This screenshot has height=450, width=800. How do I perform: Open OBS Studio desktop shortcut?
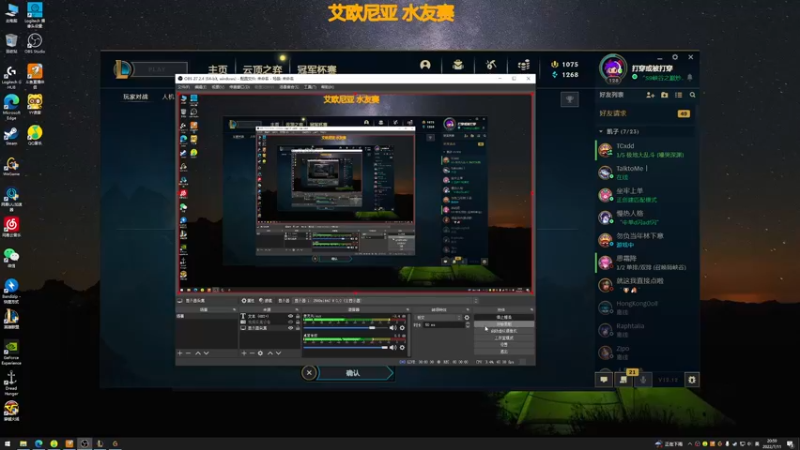(x=35, y=43)
